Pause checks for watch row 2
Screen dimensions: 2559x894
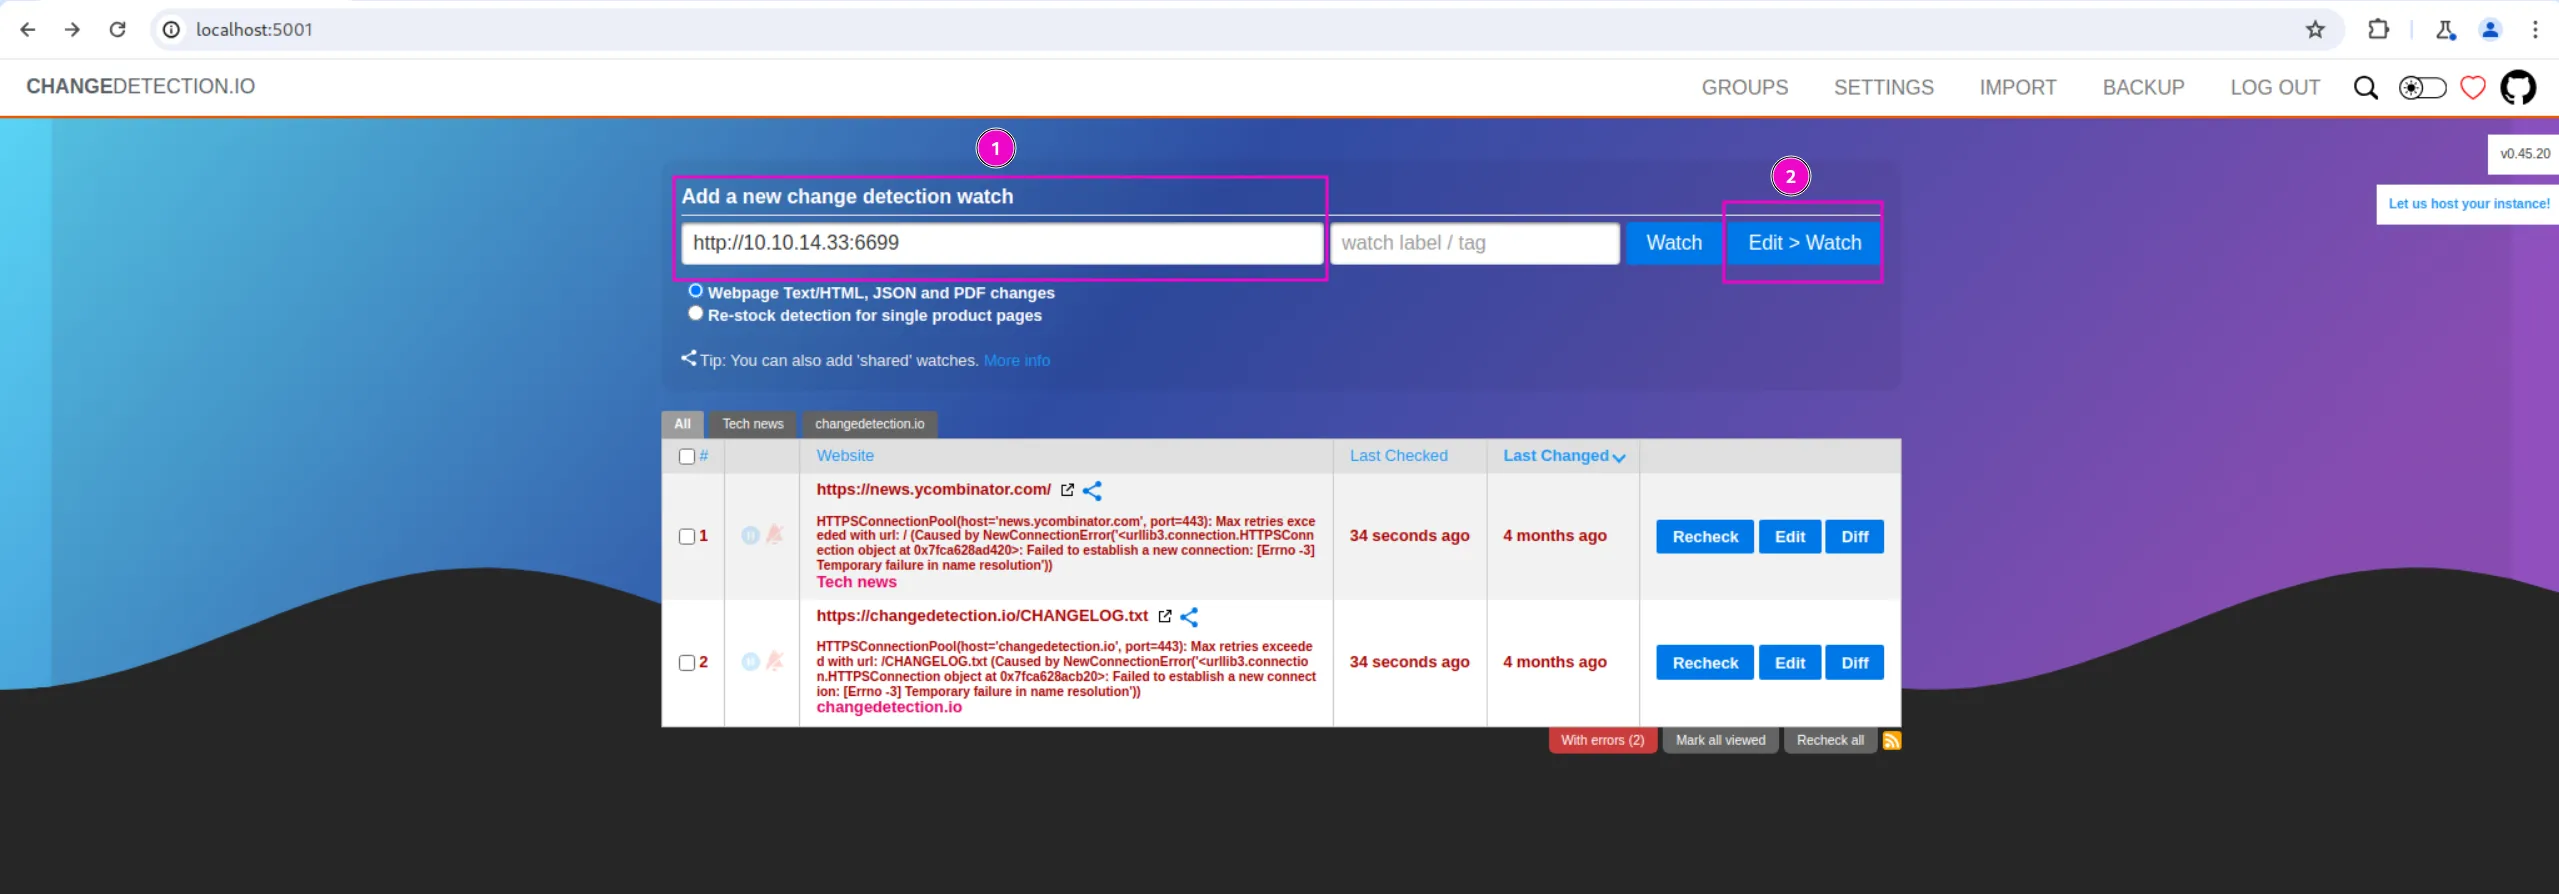click(750, 661)
